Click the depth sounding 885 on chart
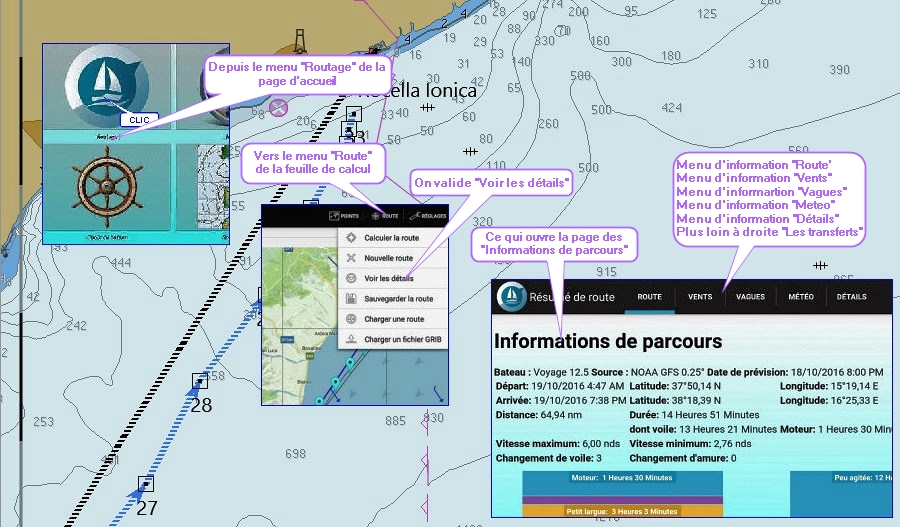This screenshot has height=527, width=900. tap(396, 421)
